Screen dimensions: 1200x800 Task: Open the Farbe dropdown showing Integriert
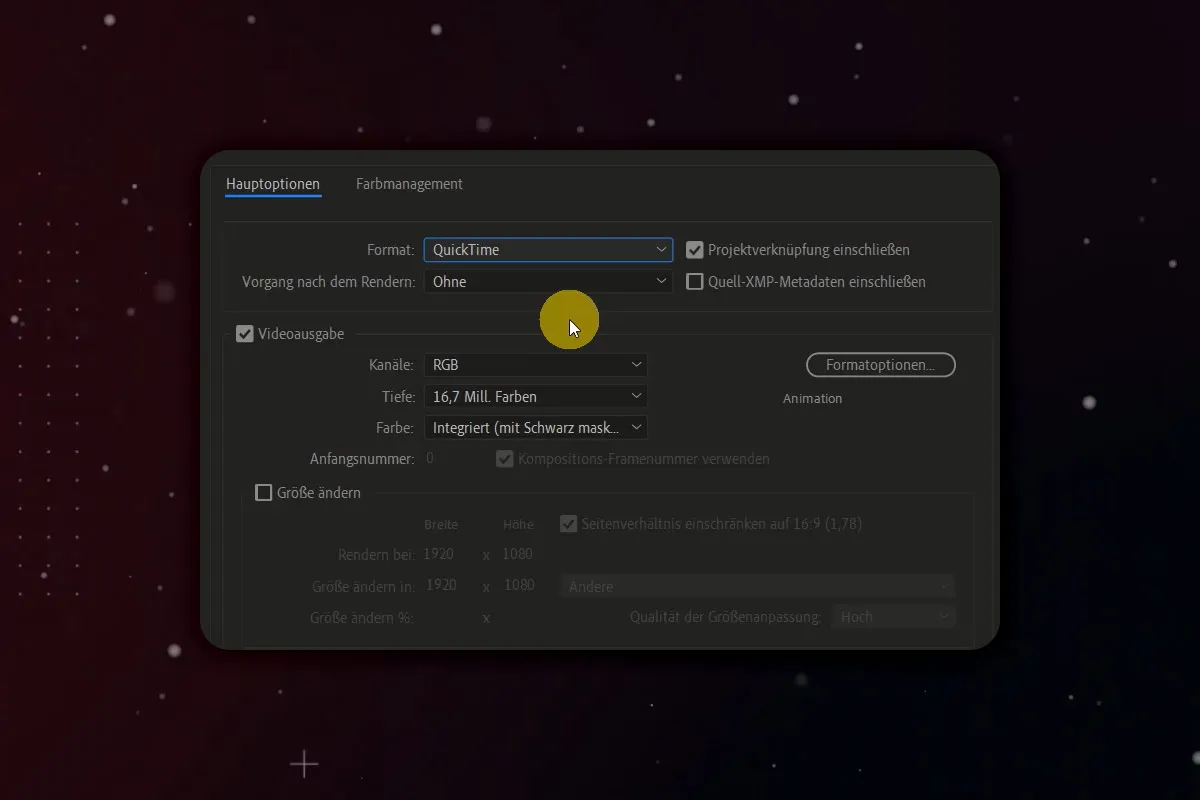click(535, 428)
